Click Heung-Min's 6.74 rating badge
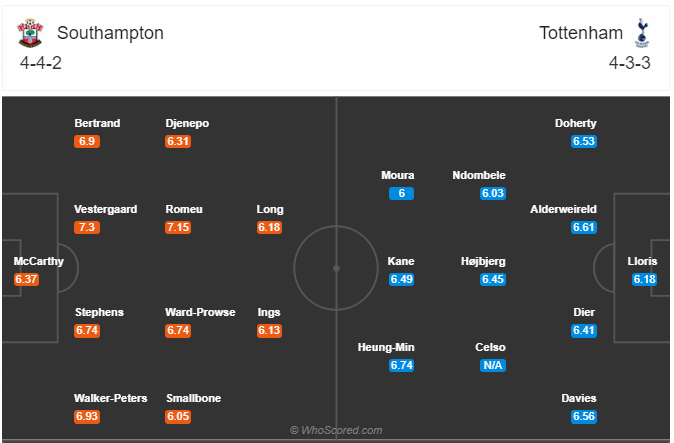 [x=401, y=365]
